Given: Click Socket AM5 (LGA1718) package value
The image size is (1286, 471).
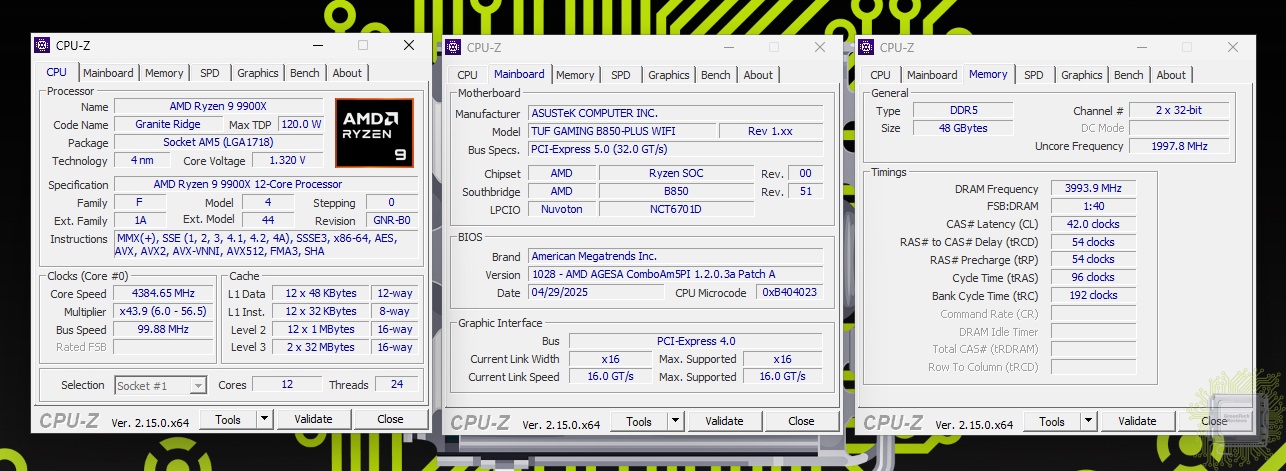Looking at the screenshot, I should tap(220, 142).
